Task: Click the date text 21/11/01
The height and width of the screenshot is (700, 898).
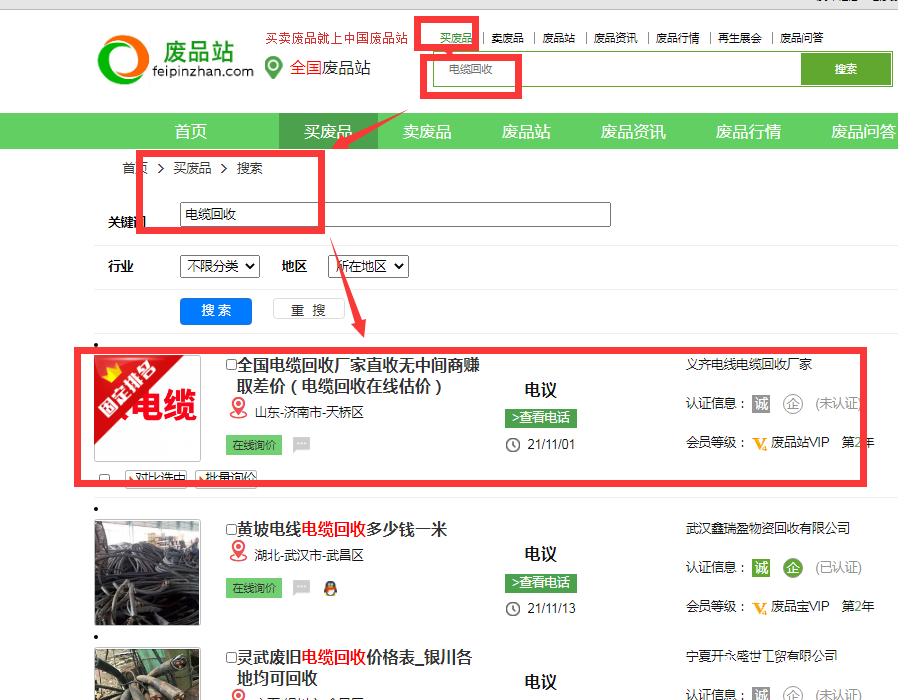Action: 551,445
